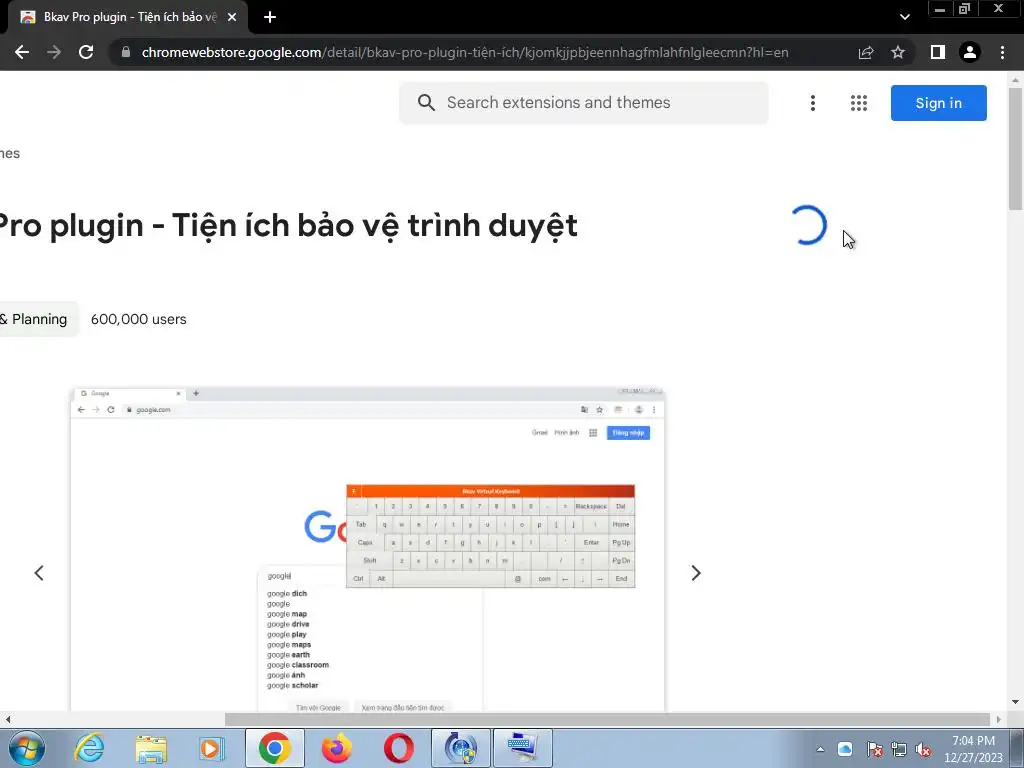Image resolution: width=1024 pixels, height=768 pixels.
Task: Click the address bar URL
Action: pyautogui.click(x=465, y=52)
